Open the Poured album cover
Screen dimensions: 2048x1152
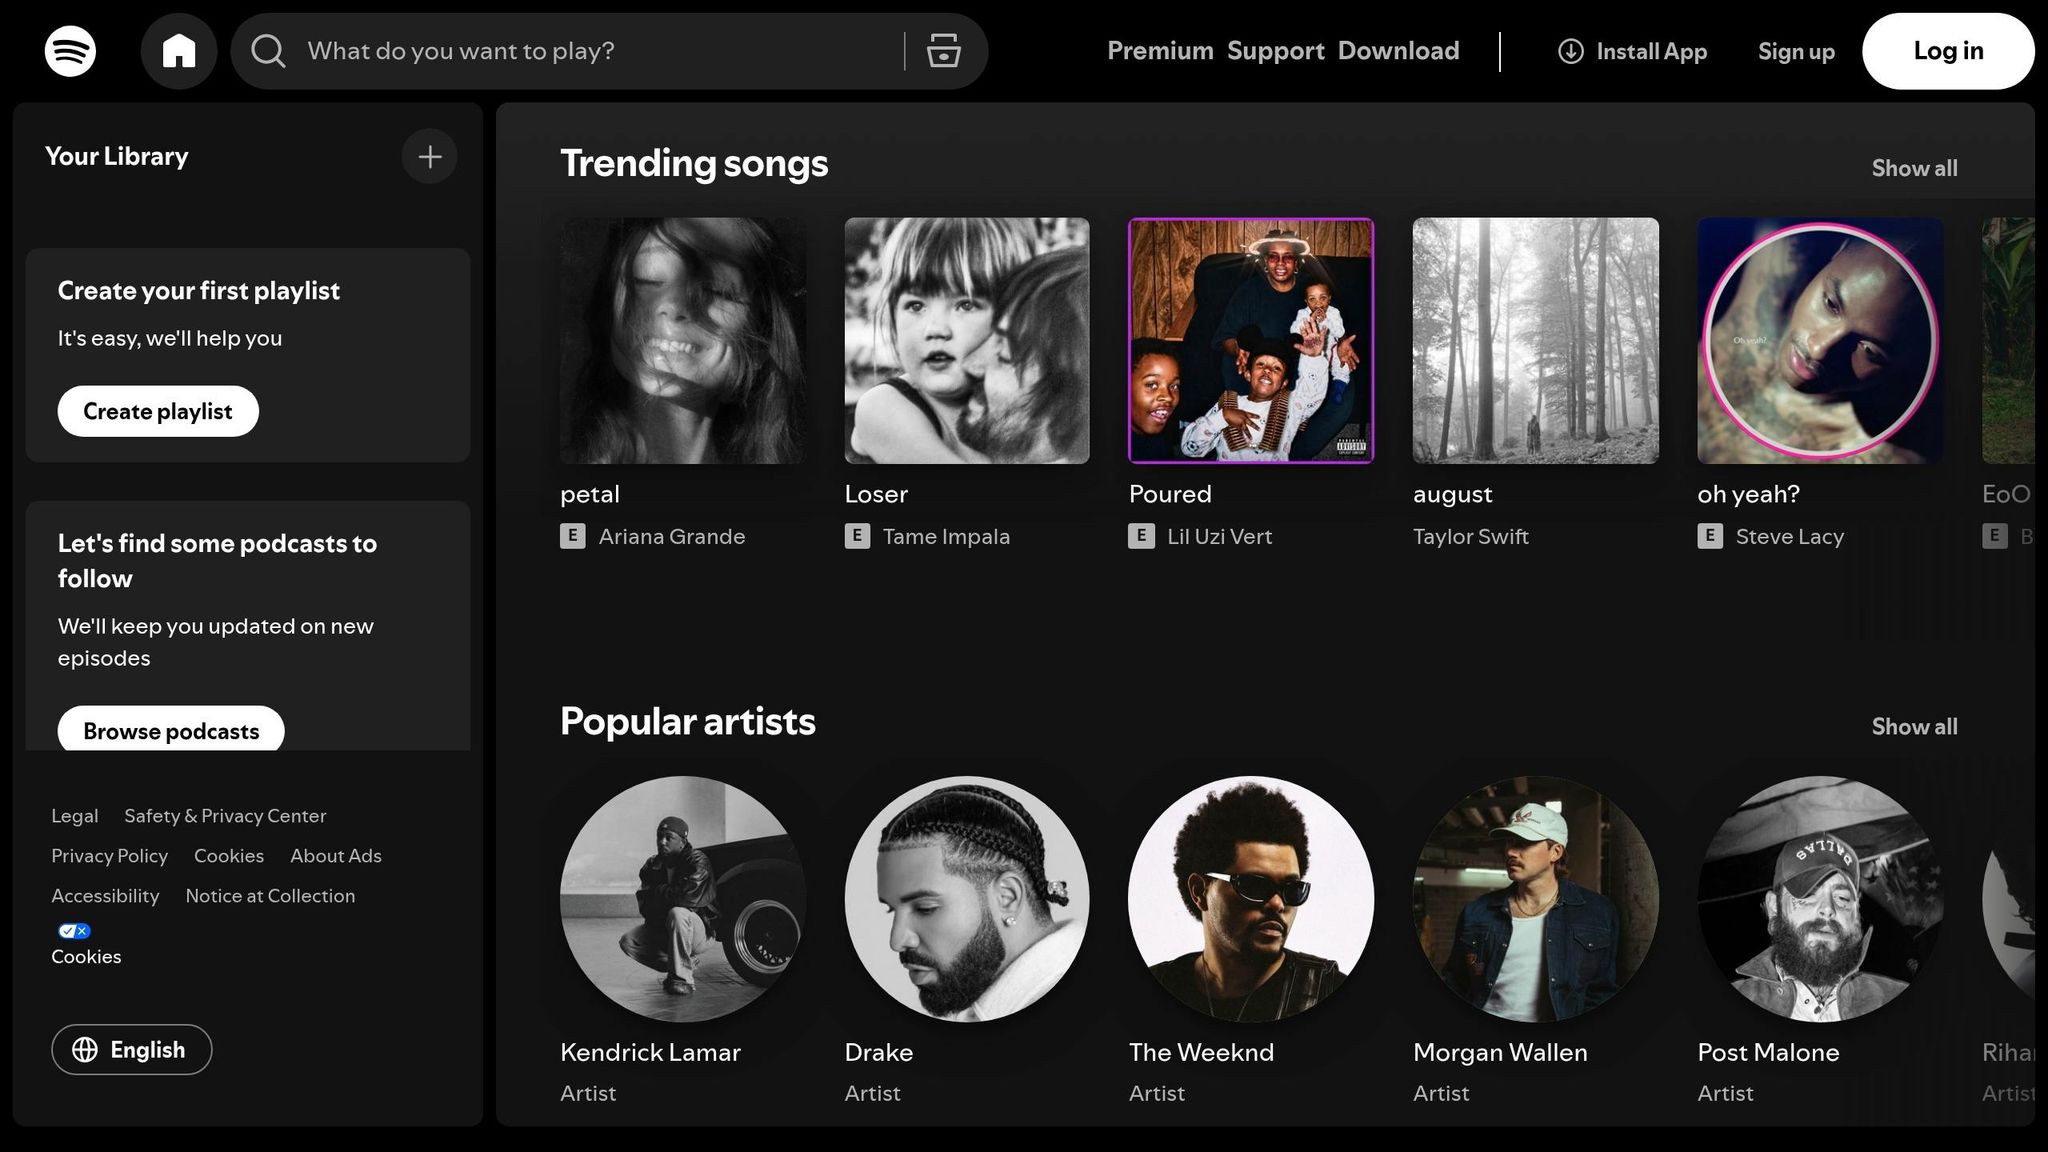[x=1251, y=341]
